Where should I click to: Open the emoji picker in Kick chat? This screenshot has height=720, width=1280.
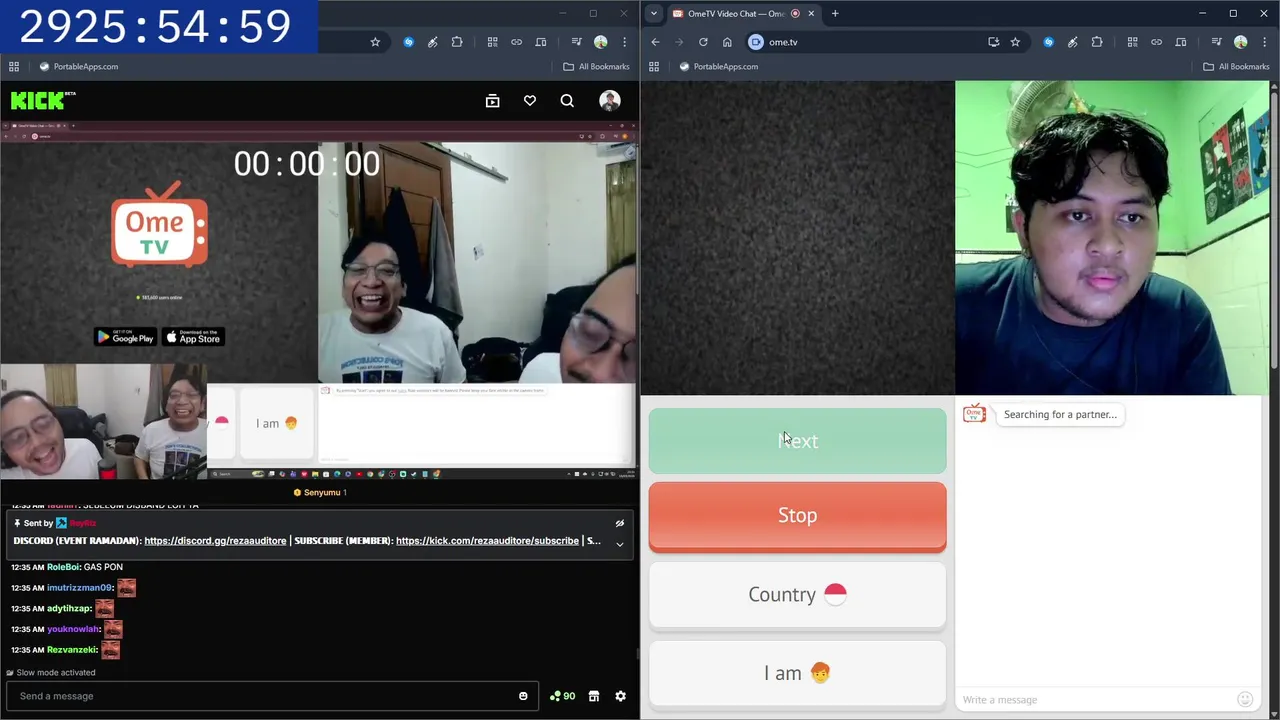523,696
